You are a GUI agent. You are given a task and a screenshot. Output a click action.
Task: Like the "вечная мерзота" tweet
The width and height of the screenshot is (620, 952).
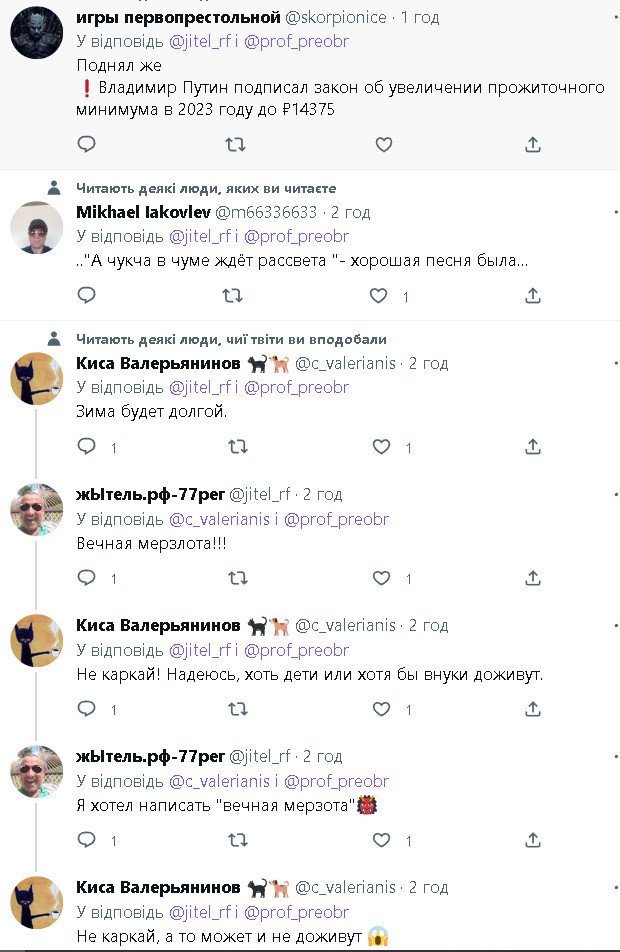click(381, 840)
